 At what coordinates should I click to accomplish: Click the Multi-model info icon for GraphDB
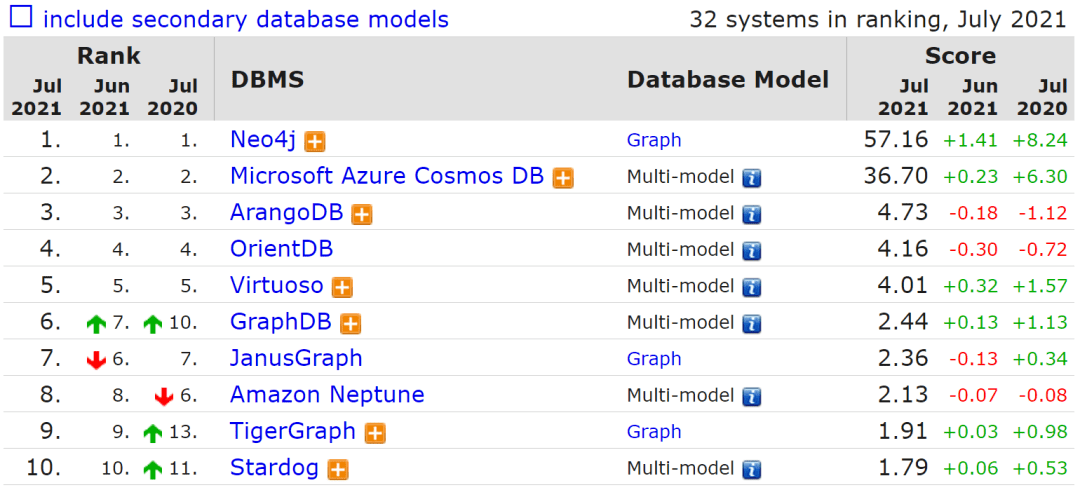tap(751, 323)
